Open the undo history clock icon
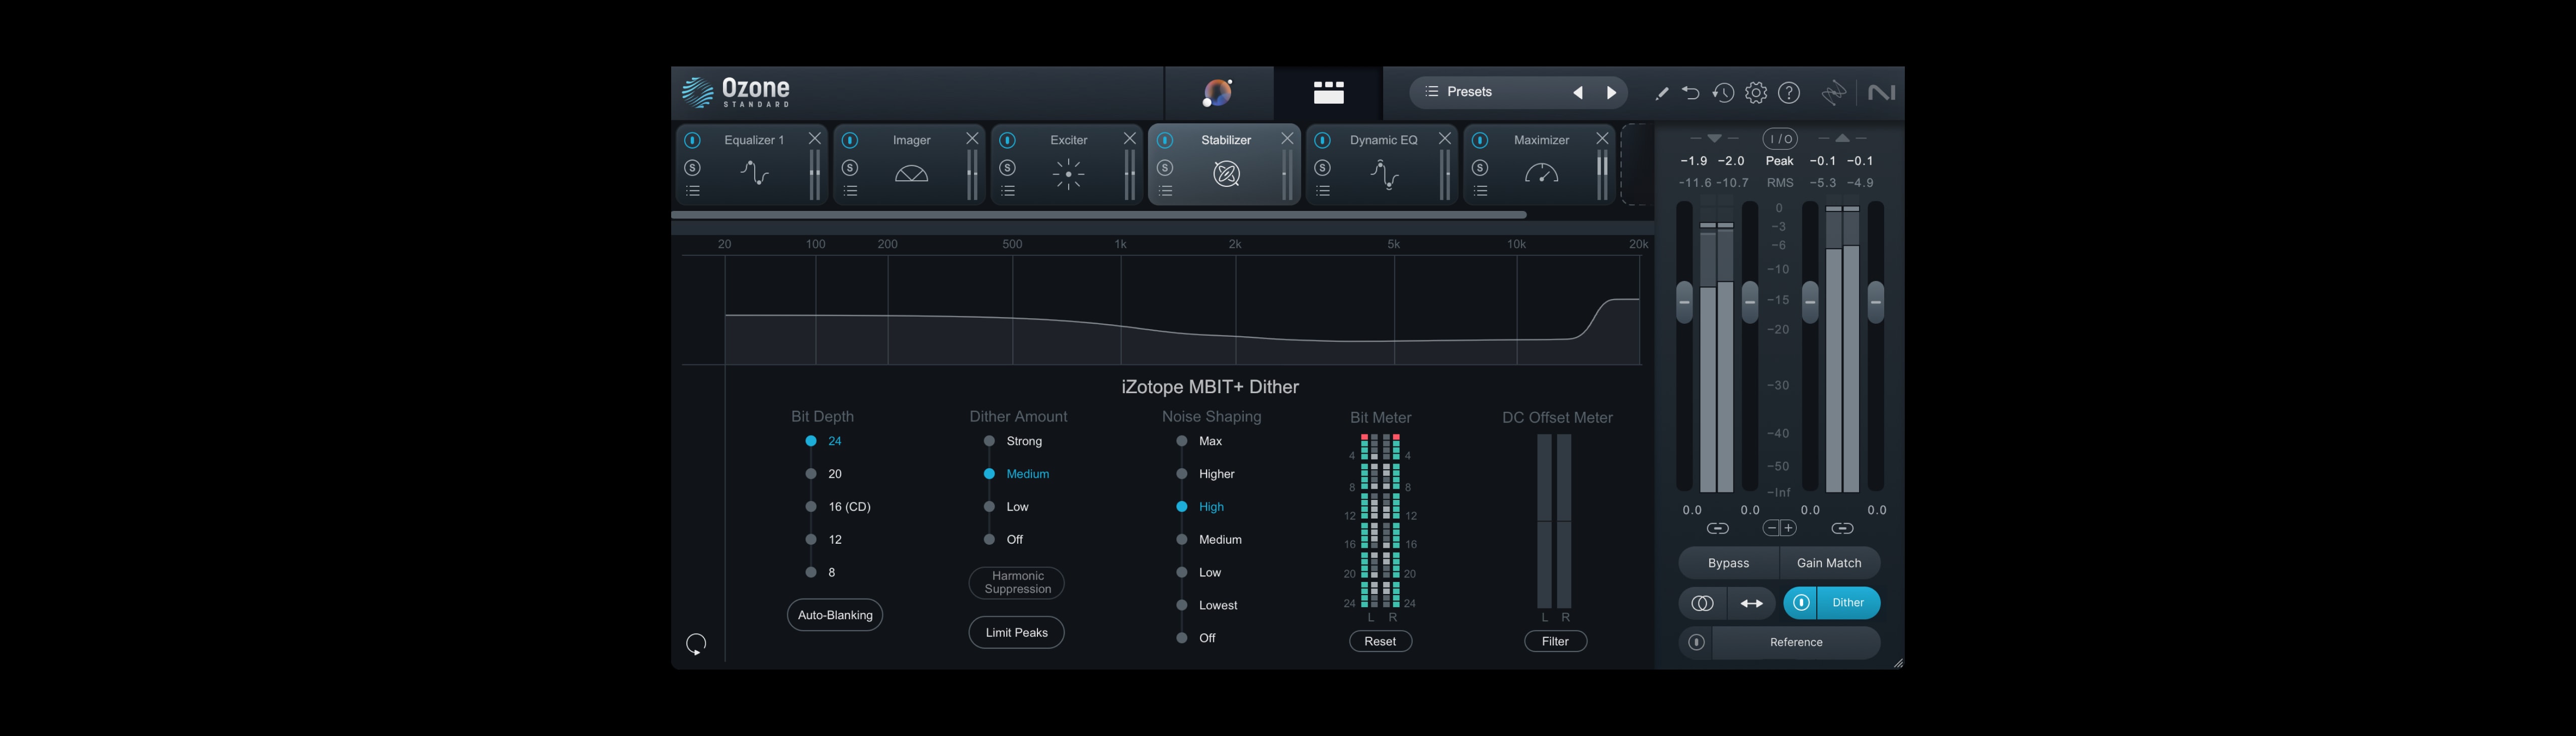 (x=1723, y=93)
